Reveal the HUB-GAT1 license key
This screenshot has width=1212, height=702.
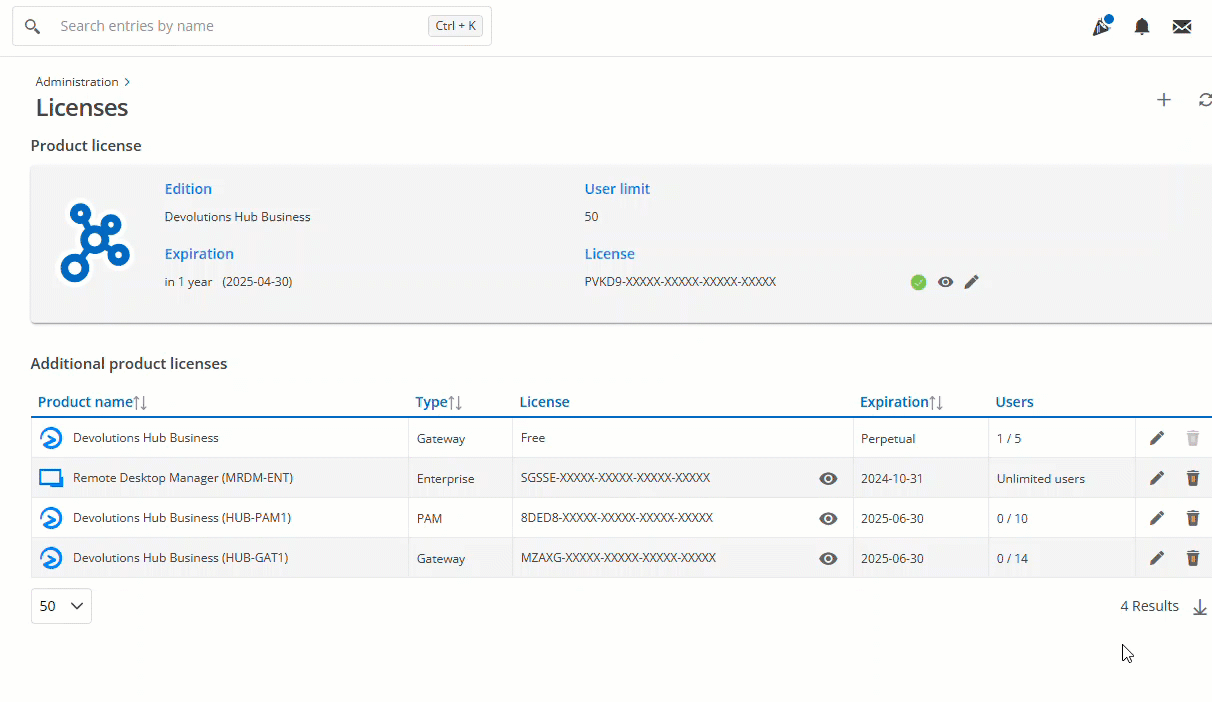point(828,558)
